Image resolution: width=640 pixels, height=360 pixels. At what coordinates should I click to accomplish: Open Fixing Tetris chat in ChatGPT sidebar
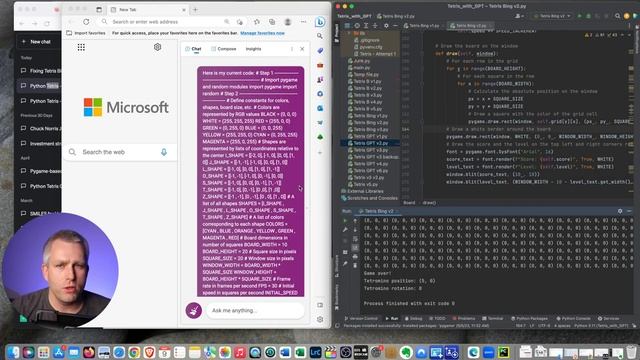tap(41, 71)
